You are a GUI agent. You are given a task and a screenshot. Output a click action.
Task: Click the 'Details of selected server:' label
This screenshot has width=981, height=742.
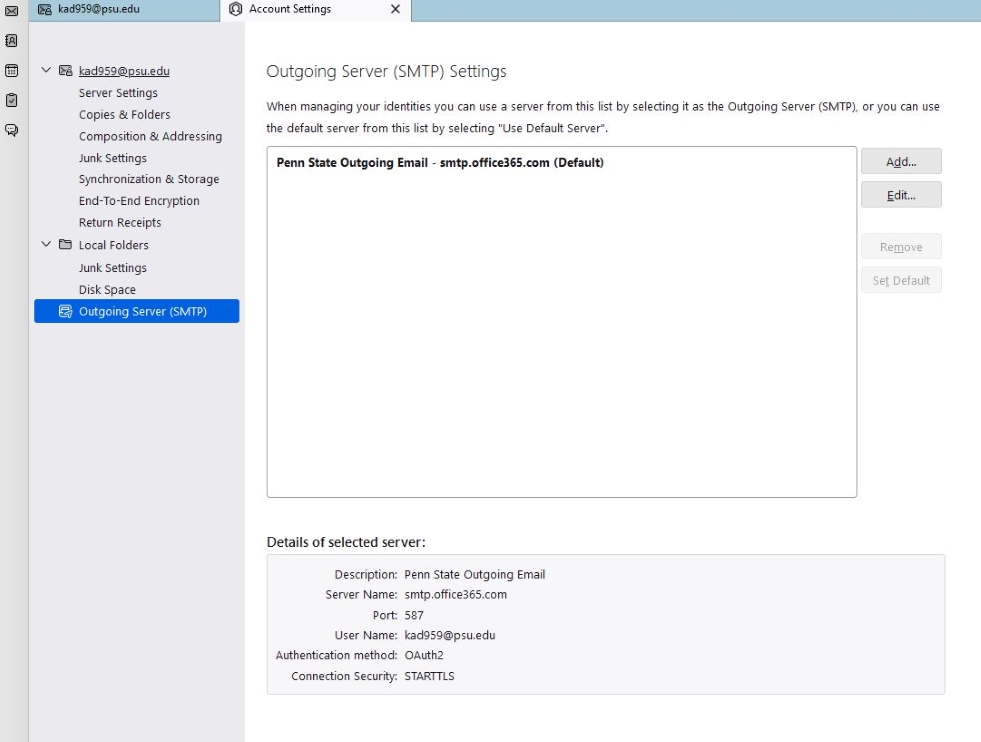346,542
